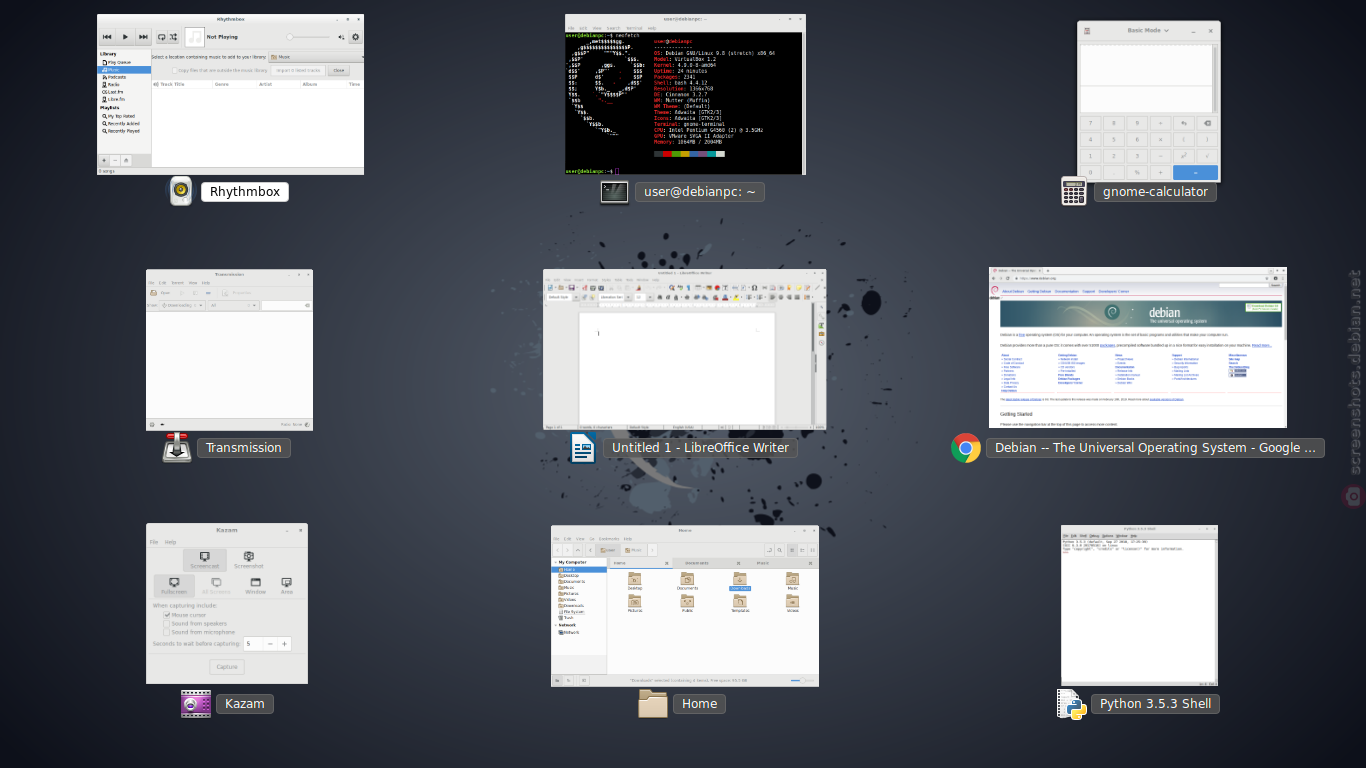The width and height of the screenshot is (1366, 768).
Task: Click the Rhythmbox volume icon
Action: 341,37
